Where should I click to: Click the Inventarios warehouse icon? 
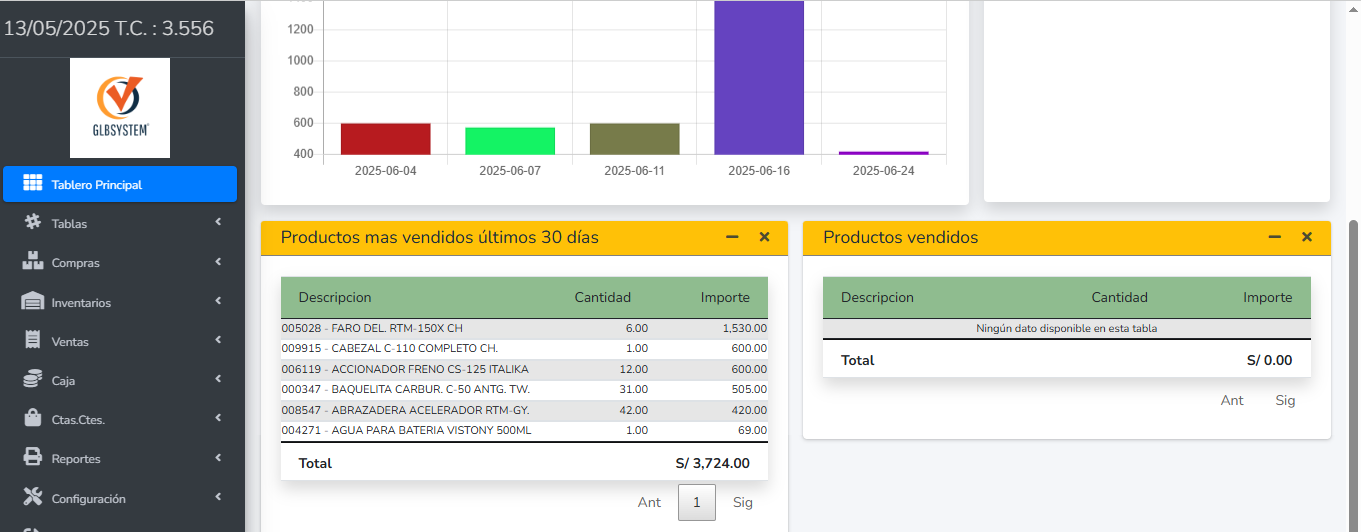[32, 302]
